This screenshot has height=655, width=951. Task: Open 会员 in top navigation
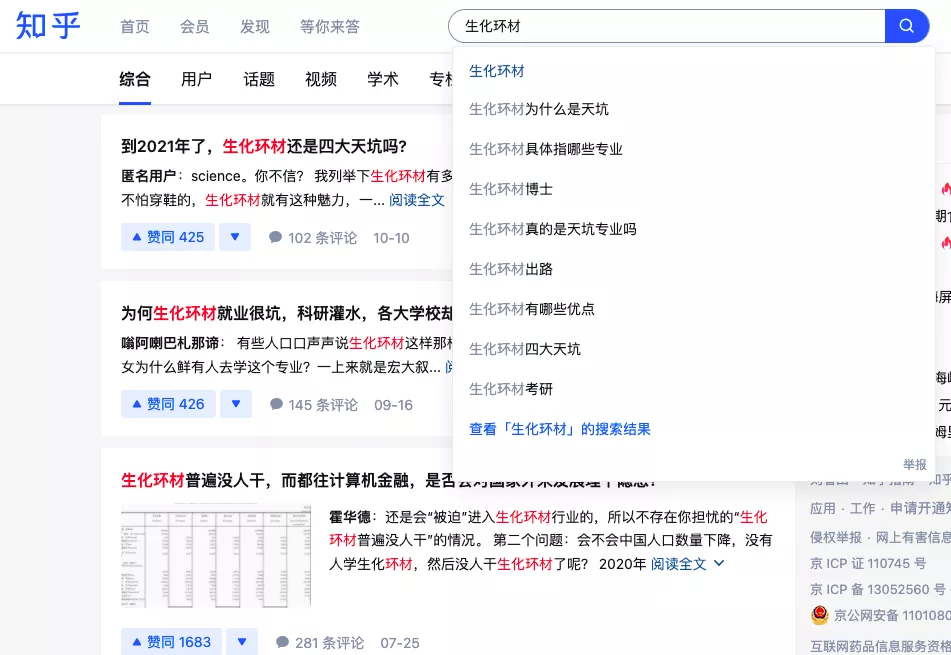coord(195,26)
